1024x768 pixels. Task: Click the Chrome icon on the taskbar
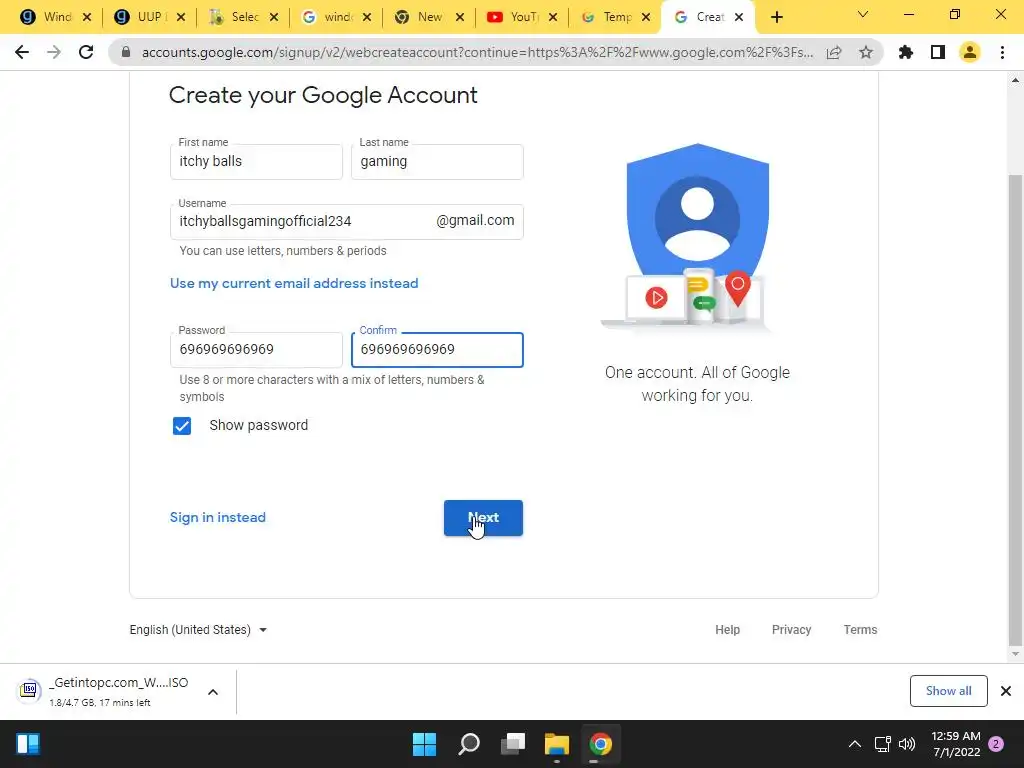(601, 744)
